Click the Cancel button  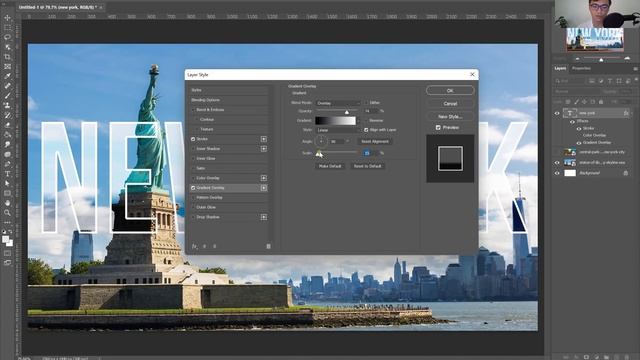[x=450, y=104]
